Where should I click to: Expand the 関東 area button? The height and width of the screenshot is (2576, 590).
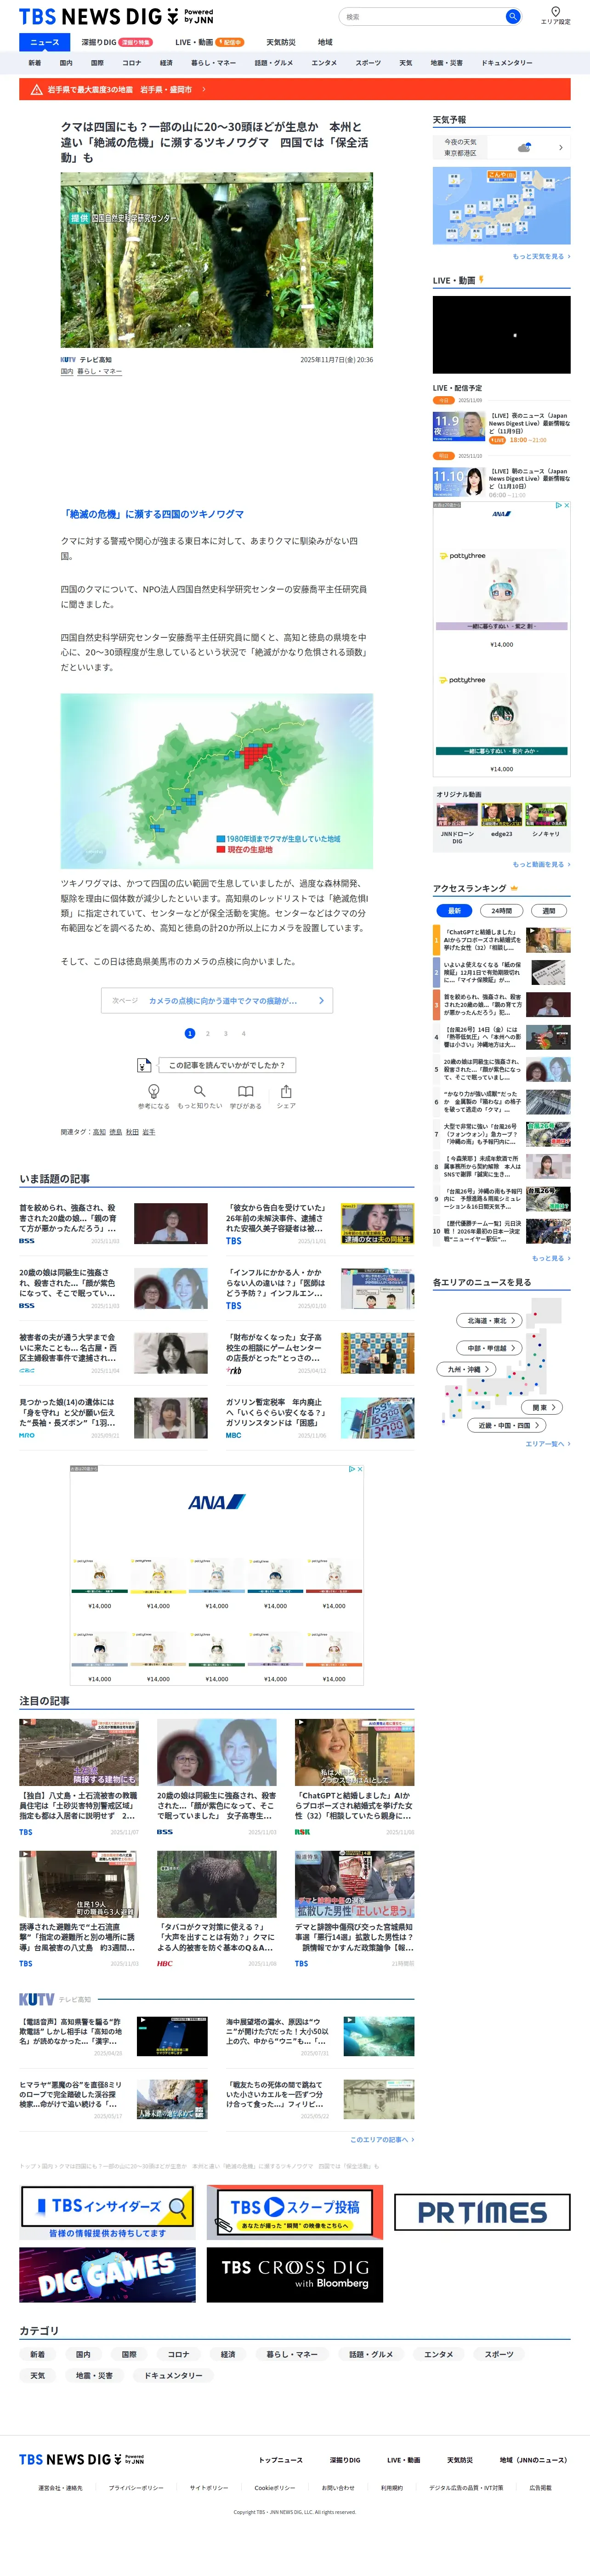pos(543,1407)
